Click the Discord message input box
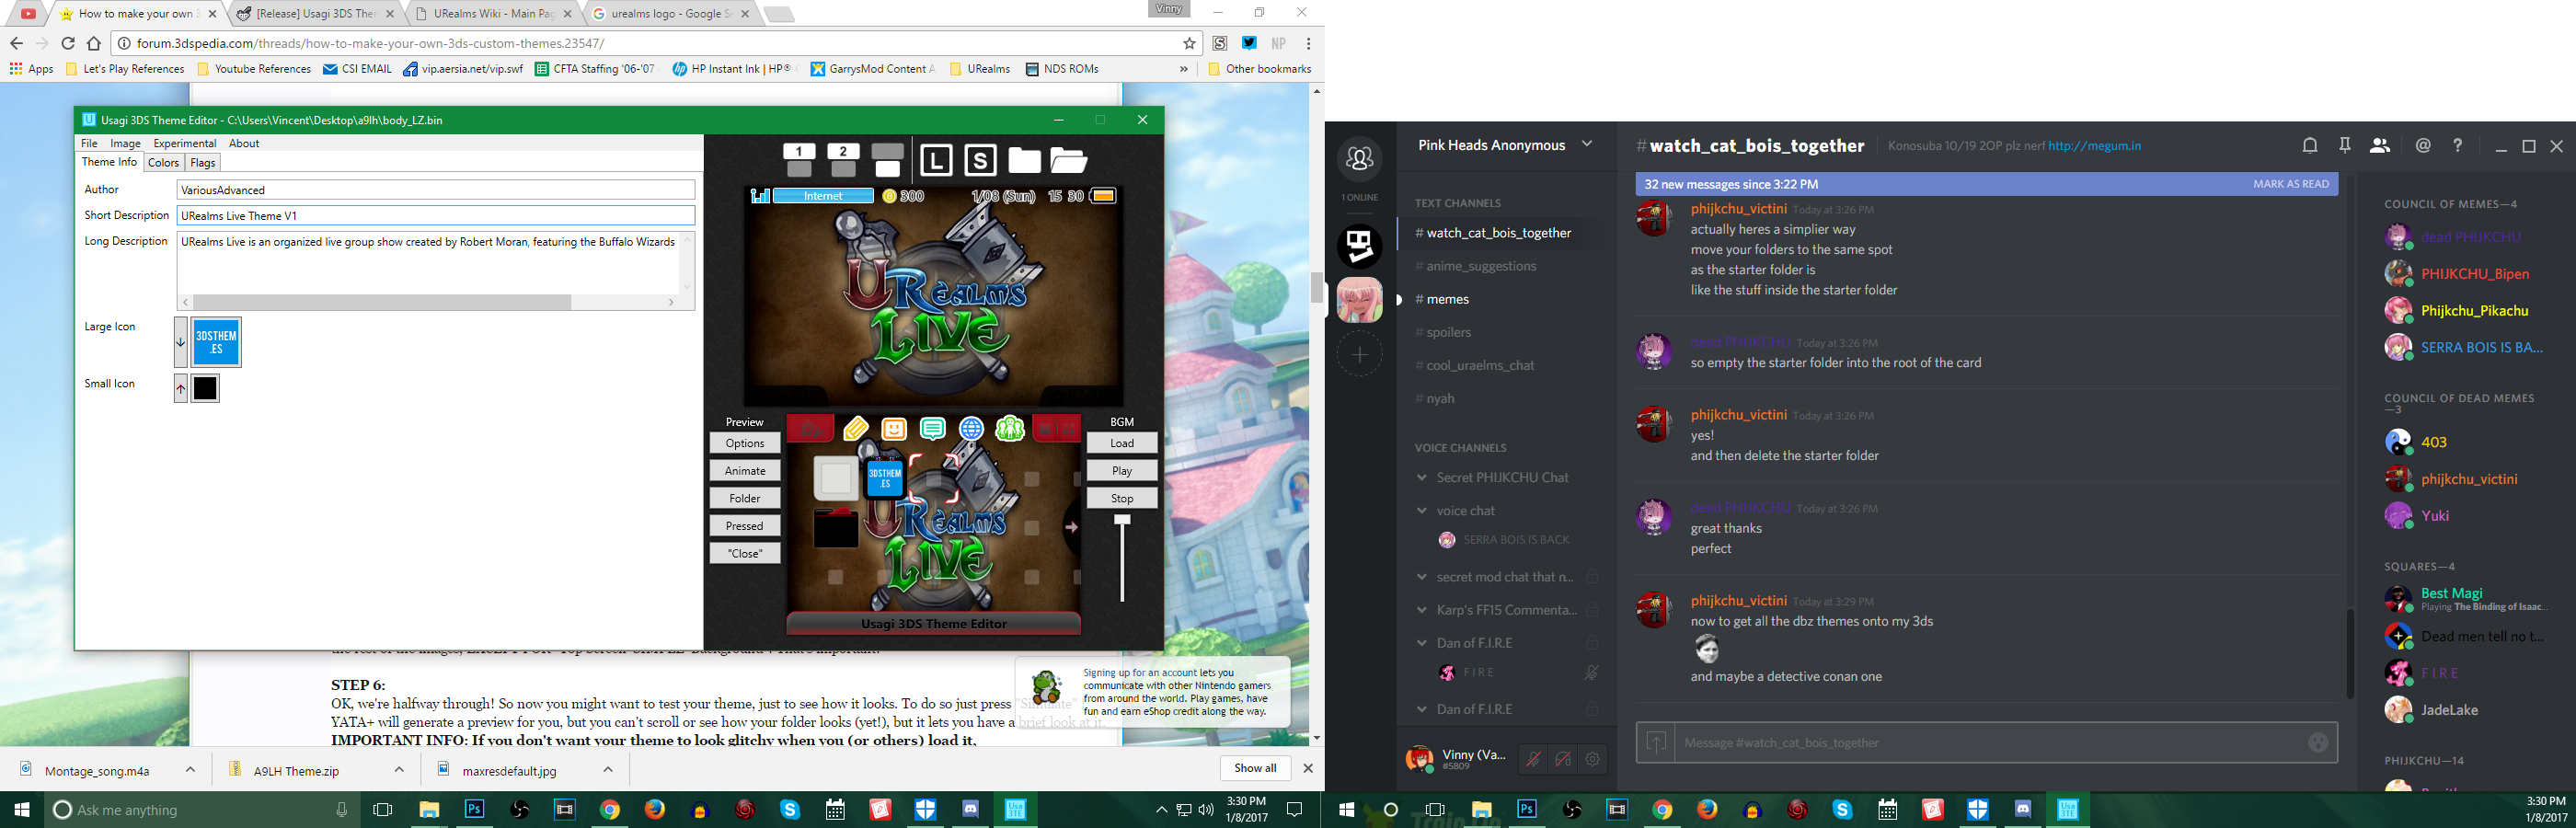This screenshot has width=2576, height=828. click(1988, 743)
